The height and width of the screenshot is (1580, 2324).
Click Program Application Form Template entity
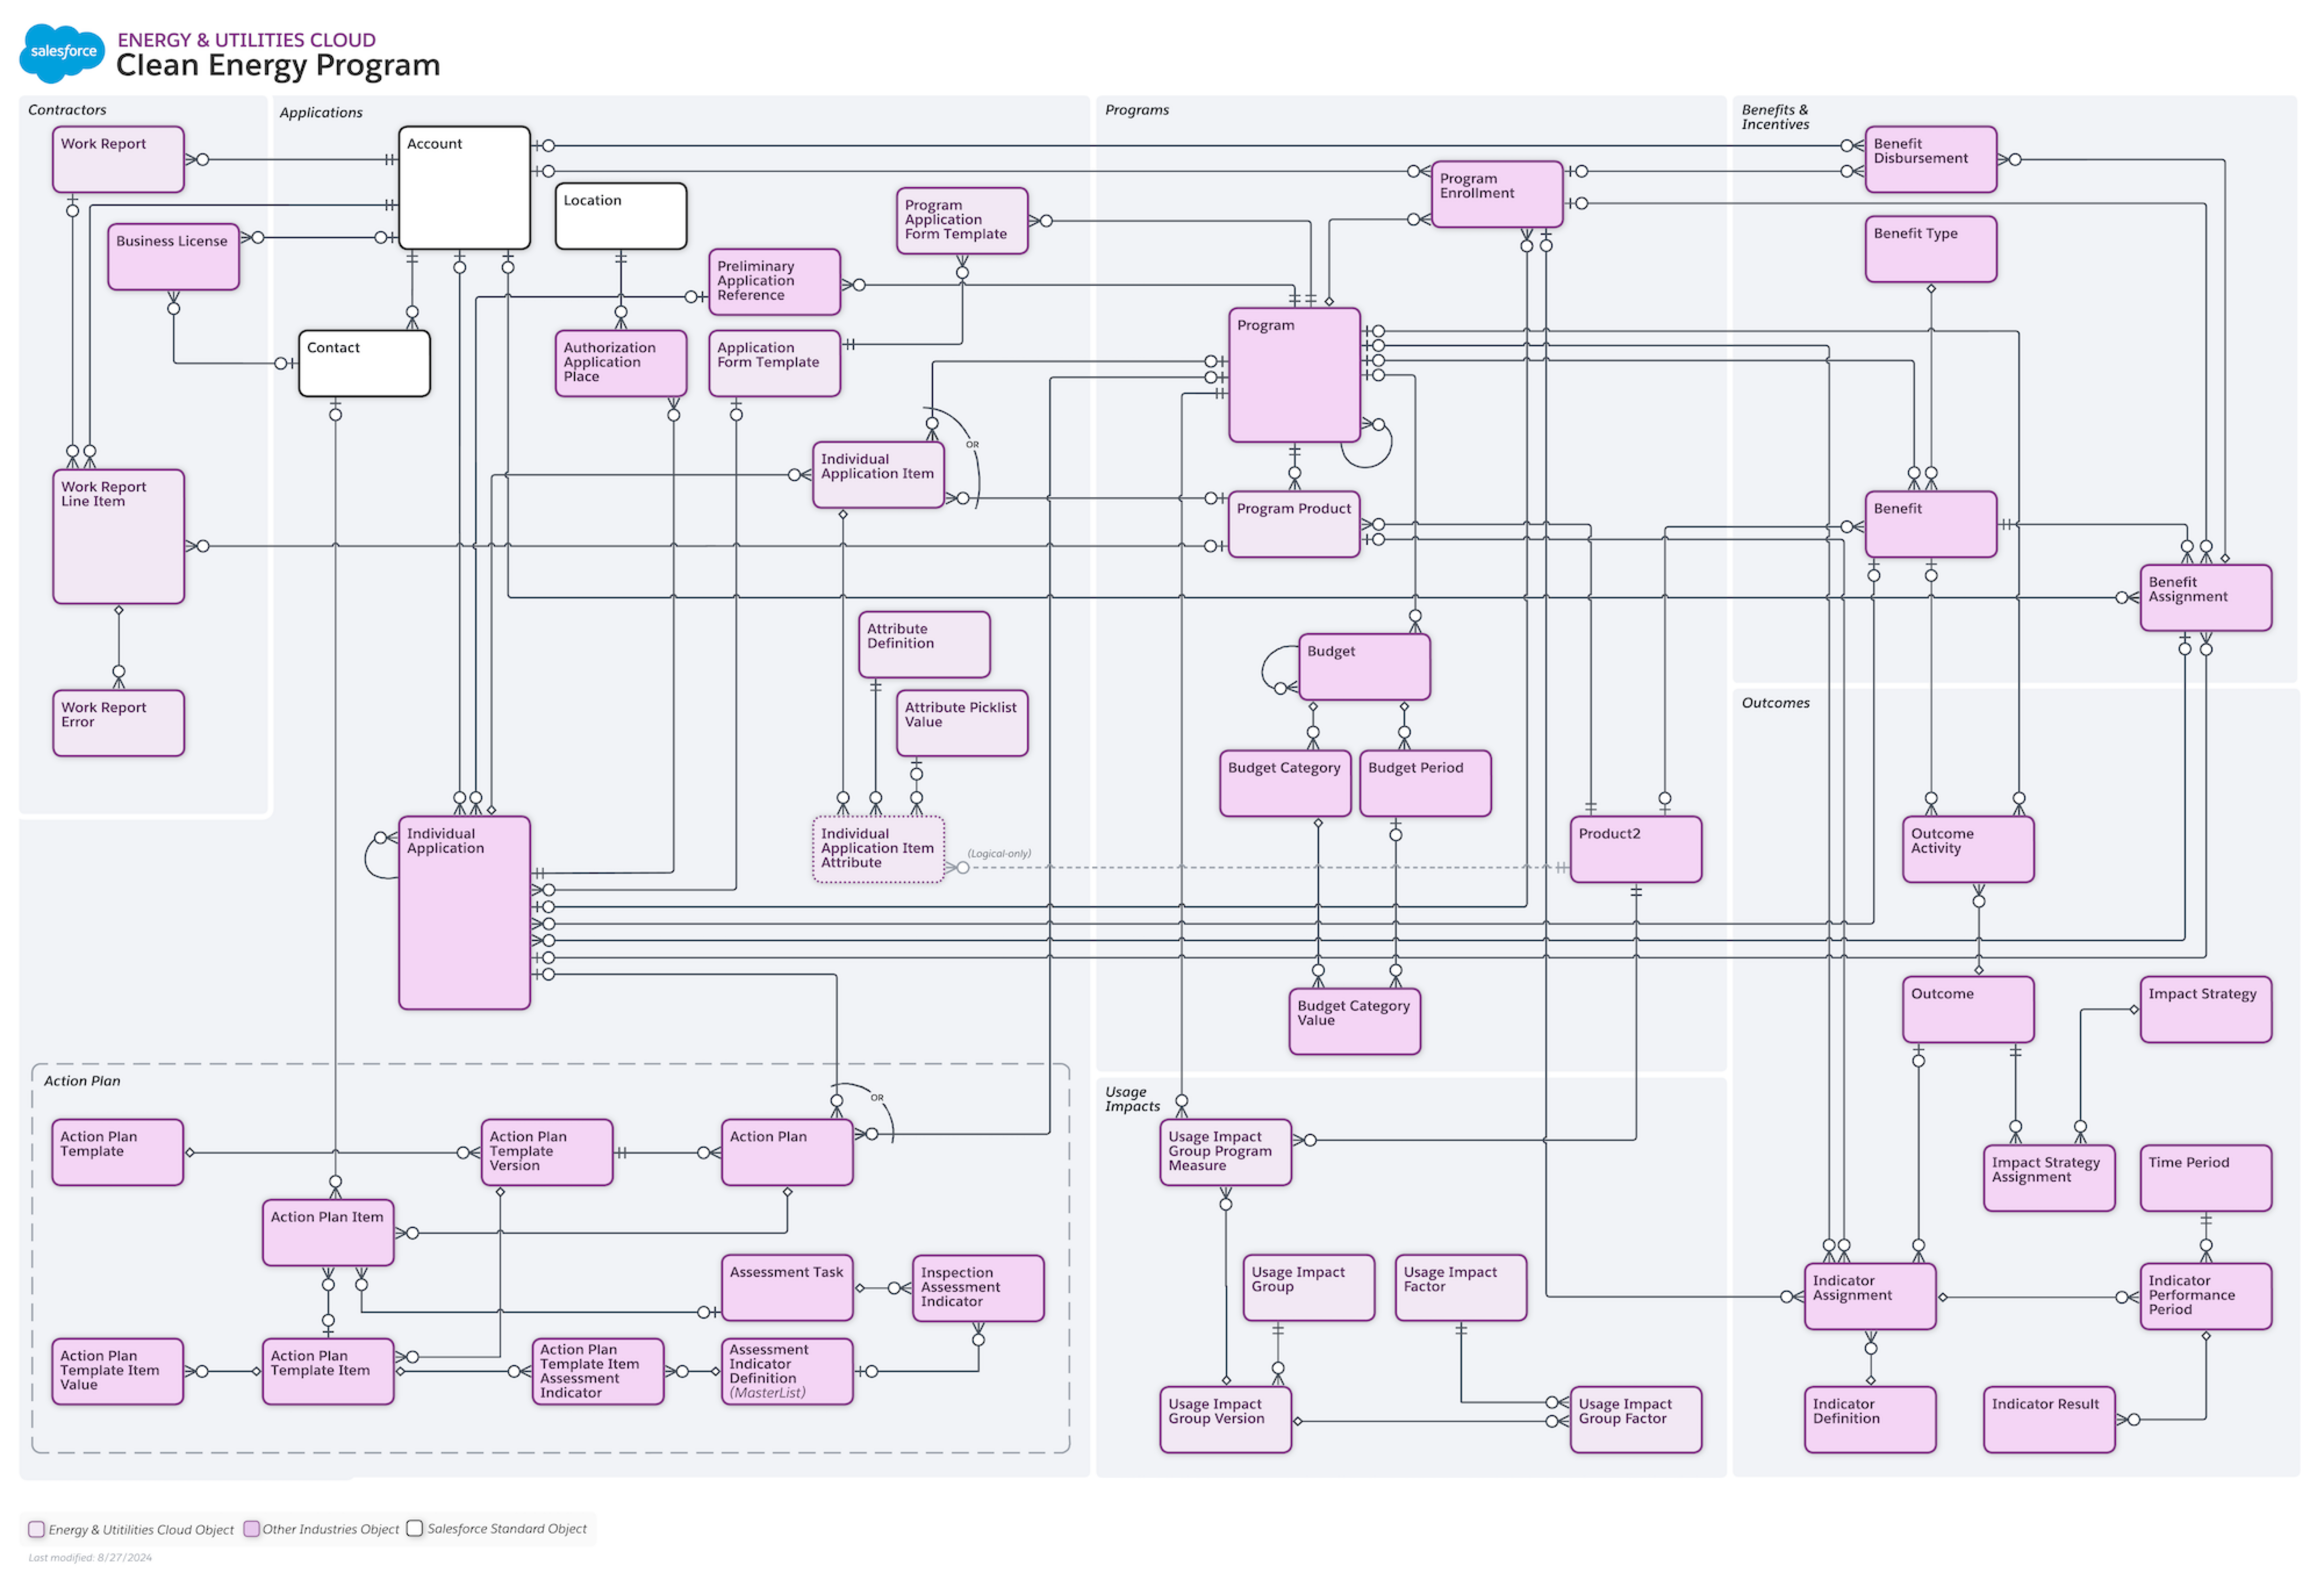click(x=962, y=221)
